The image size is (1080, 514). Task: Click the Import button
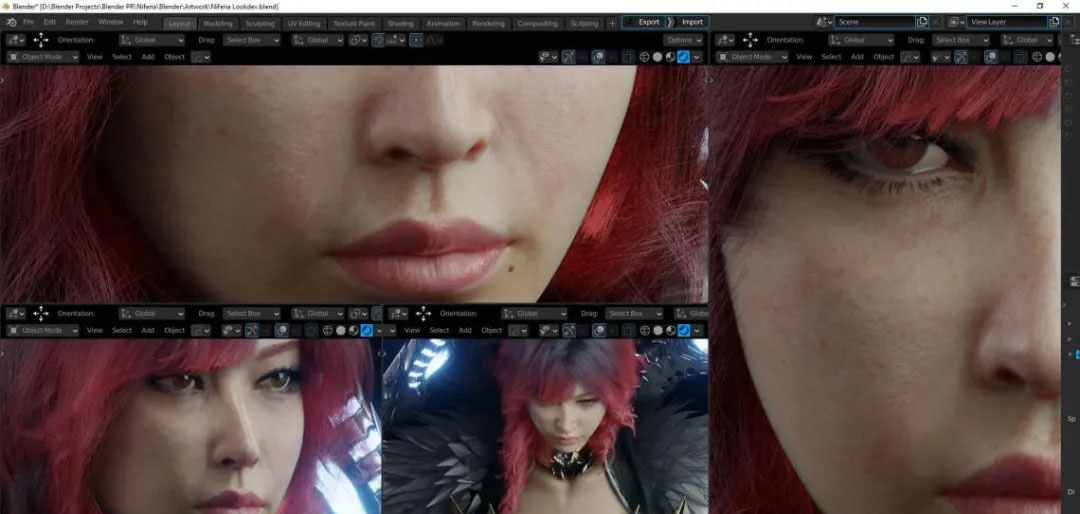688,22
